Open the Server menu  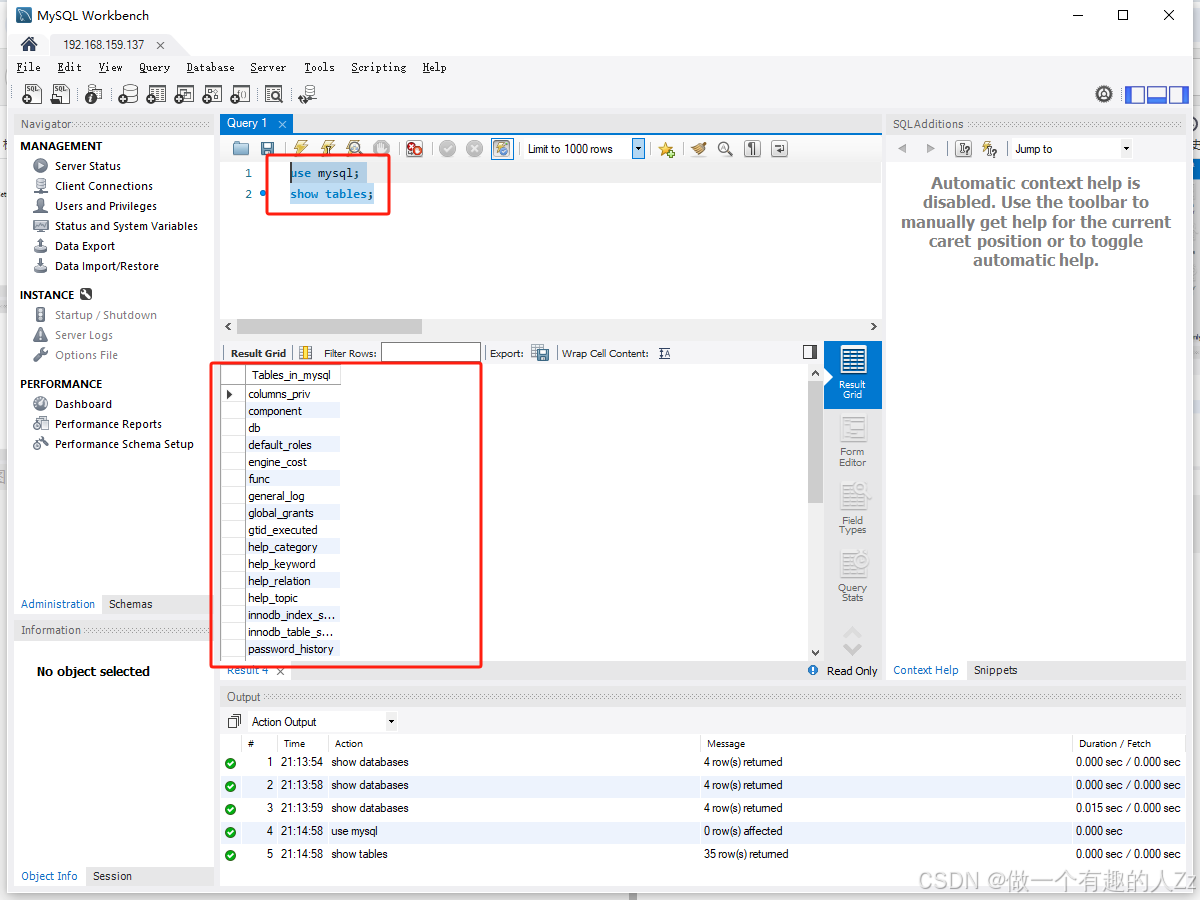click(268, 67)
